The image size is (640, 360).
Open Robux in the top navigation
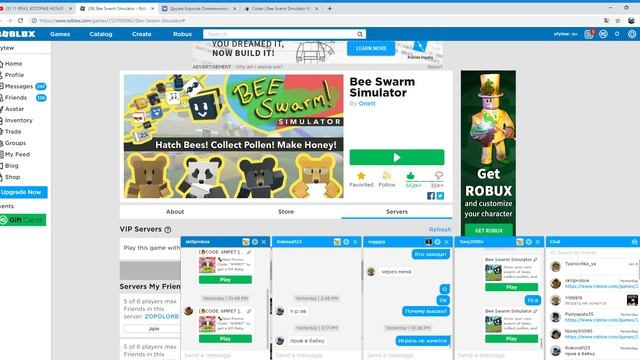pyautogui.click(x=182, y=34)
